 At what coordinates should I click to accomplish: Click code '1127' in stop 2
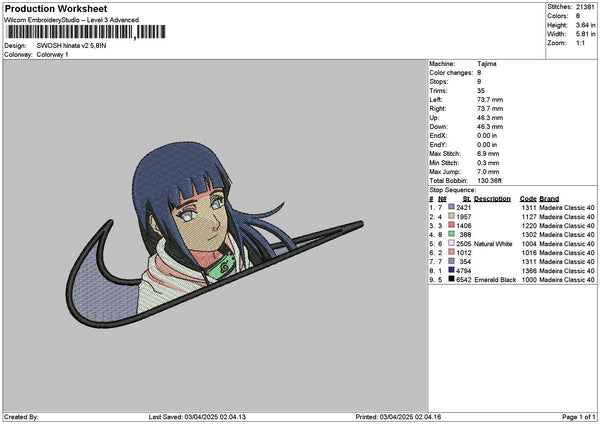coord(529,217)
